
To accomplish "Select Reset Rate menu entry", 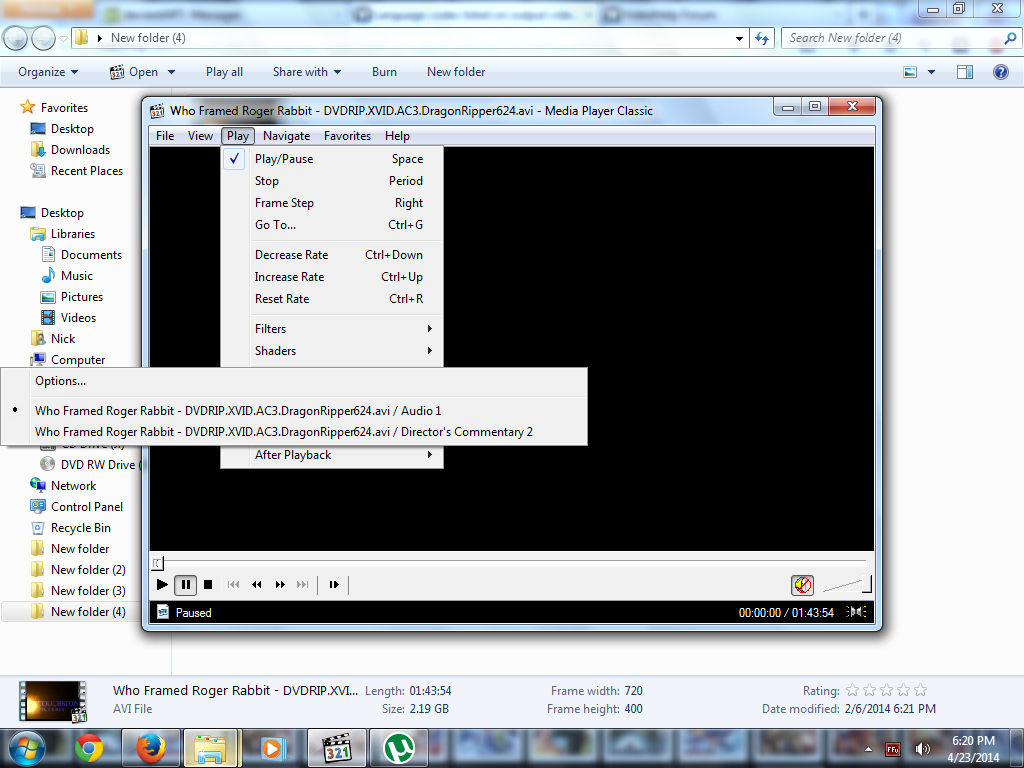I will (332, 298).
